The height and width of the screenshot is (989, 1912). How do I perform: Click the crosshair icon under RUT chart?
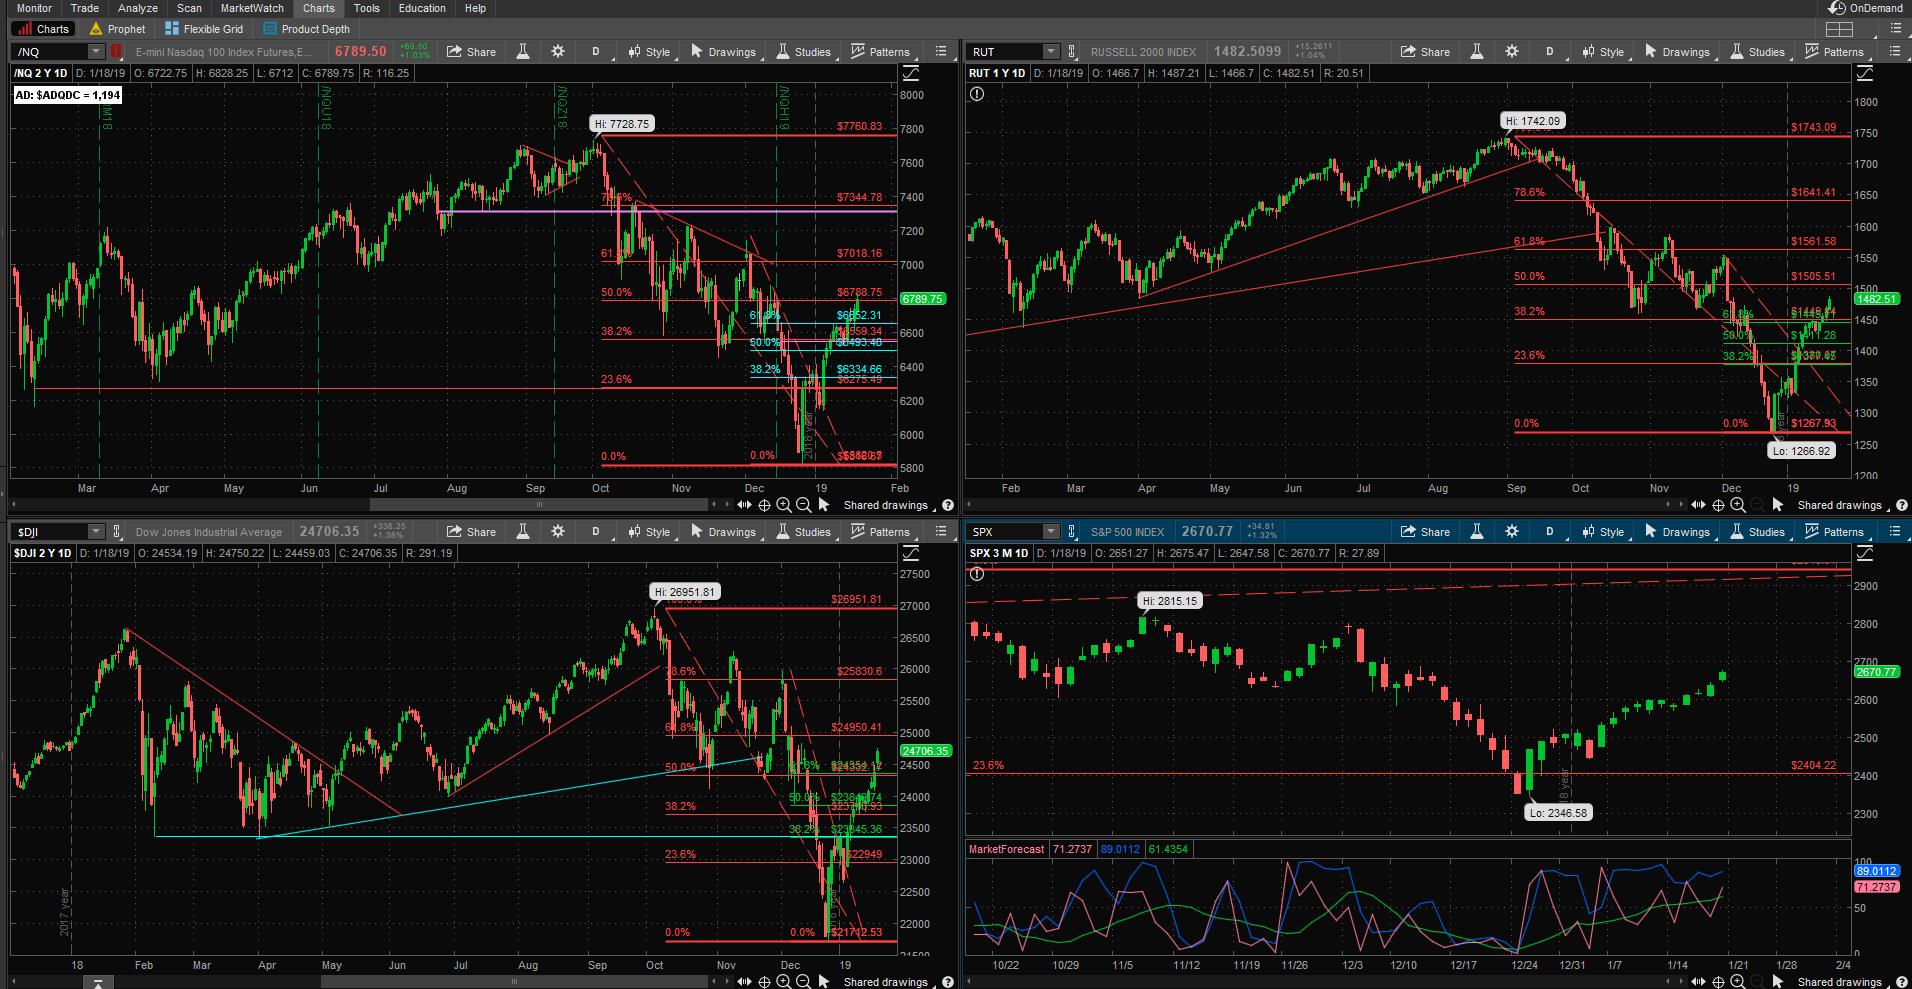click(x=1719, y=505)
